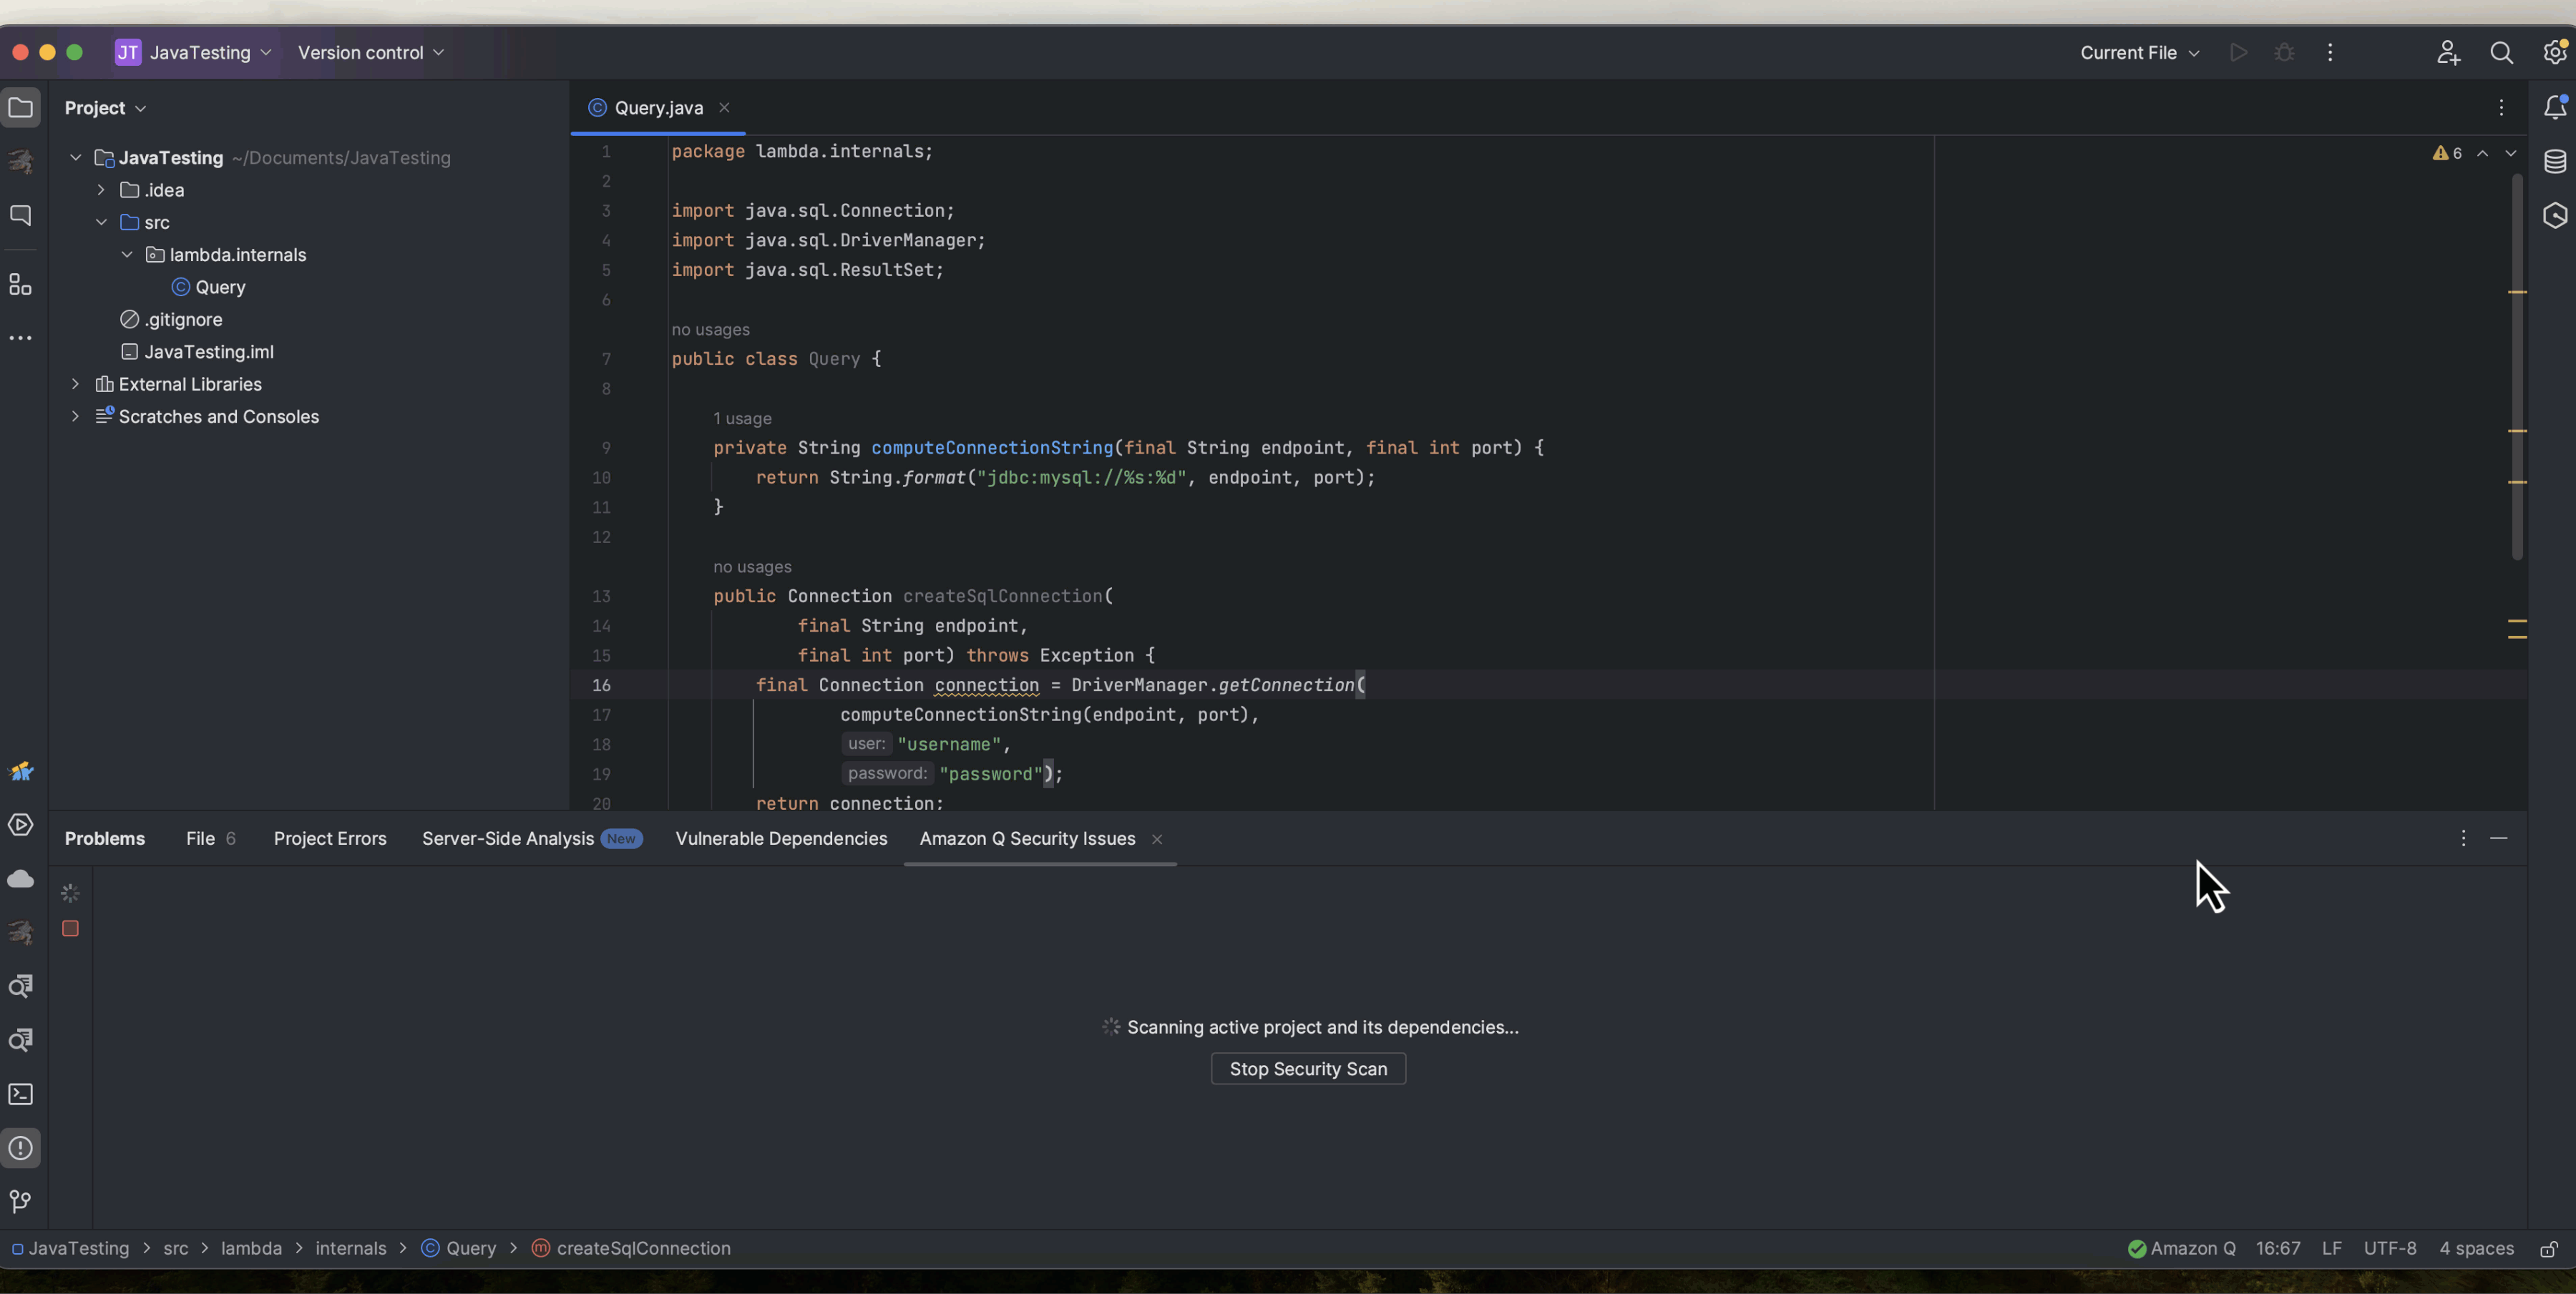Open the Services tool window
The height and width of the screenshot is (1294, 2576).
(x=21, y=824)
